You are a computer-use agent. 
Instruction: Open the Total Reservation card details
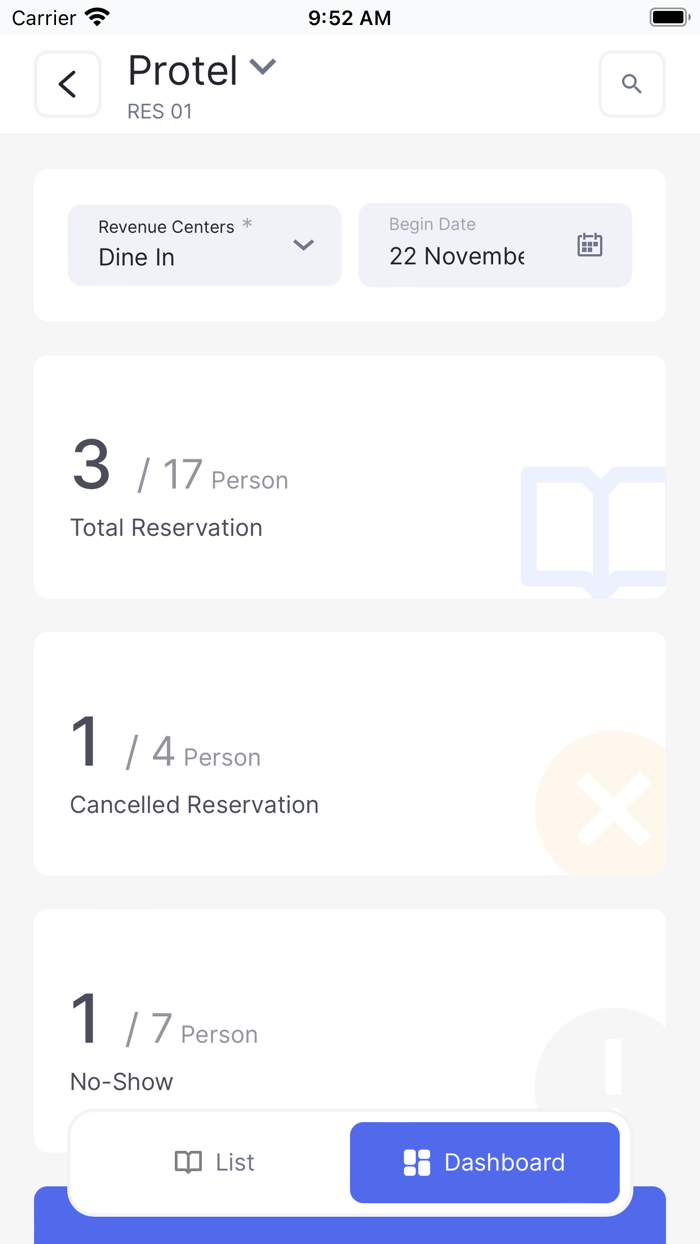[x=349, y=475]
